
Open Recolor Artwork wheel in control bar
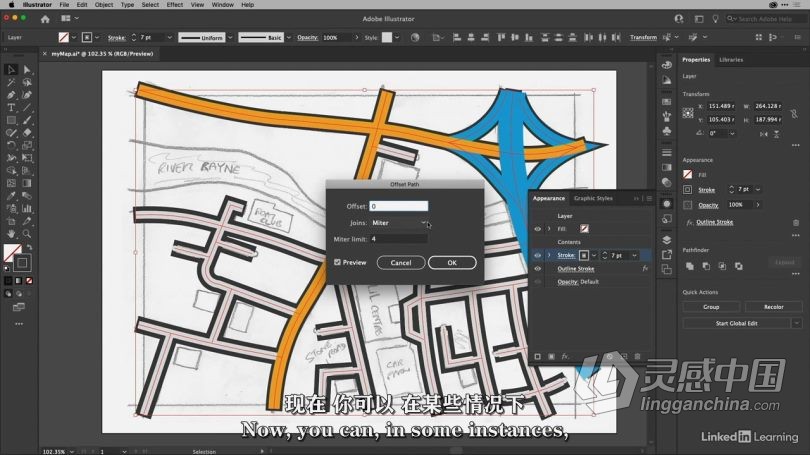pos(415,38)
